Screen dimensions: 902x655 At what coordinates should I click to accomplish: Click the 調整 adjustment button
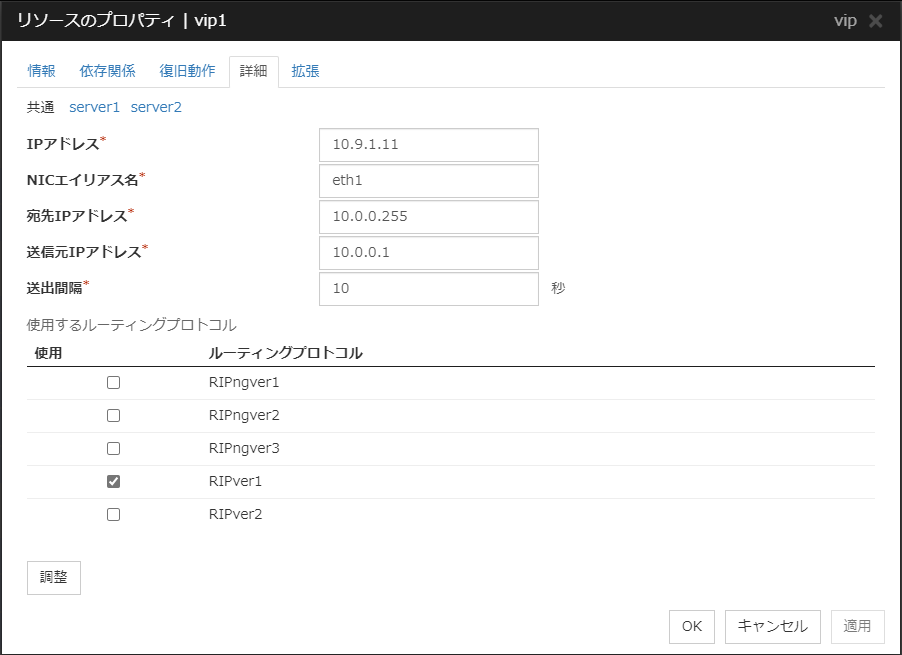[x=53, y=577]
